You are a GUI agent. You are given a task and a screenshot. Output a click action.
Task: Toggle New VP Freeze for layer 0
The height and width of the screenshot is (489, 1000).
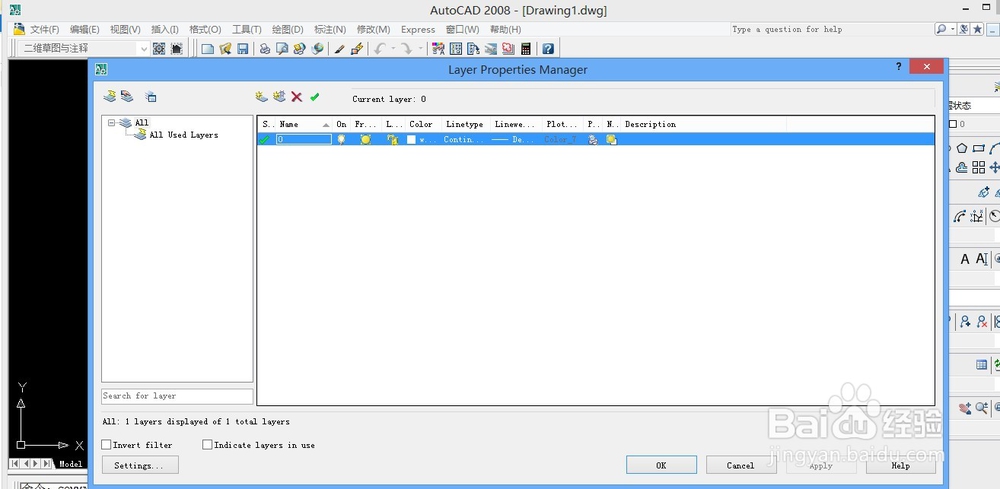612,140
